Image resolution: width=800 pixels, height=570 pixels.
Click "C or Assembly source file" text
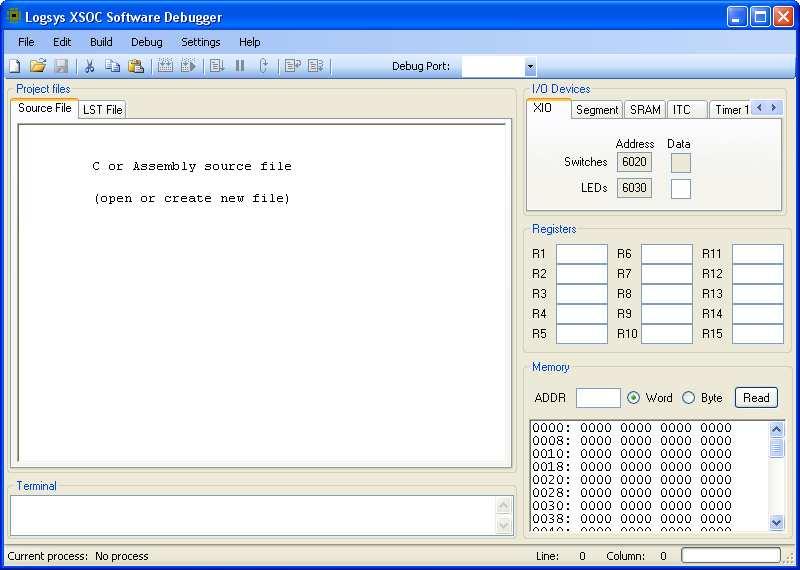(192, 166)
